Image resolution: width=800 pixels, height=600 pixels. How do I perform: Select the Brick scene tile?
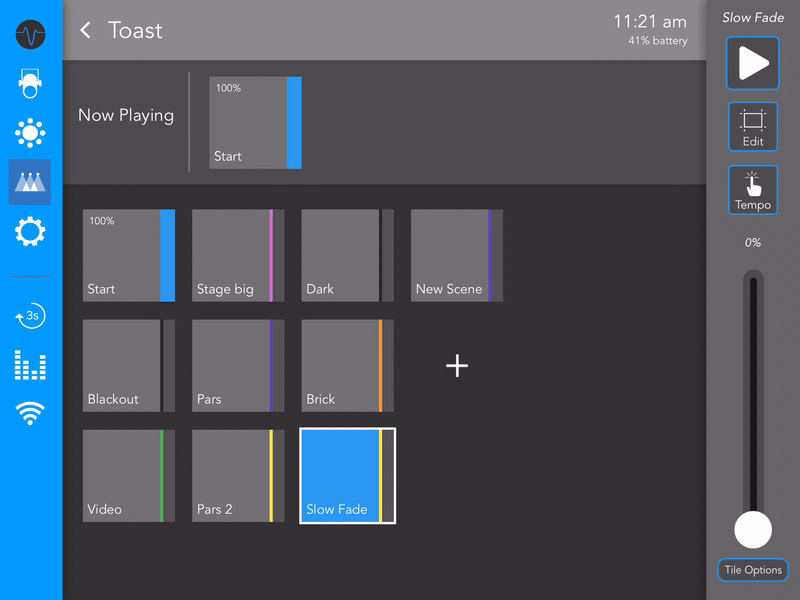pyautogui.click(x=347, y=365)
